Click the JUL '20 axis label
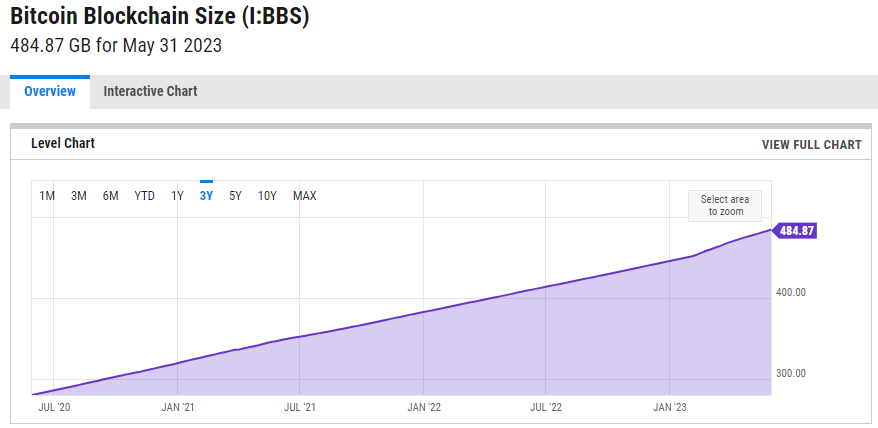The image size is (878, 428). tap(54, 407)
